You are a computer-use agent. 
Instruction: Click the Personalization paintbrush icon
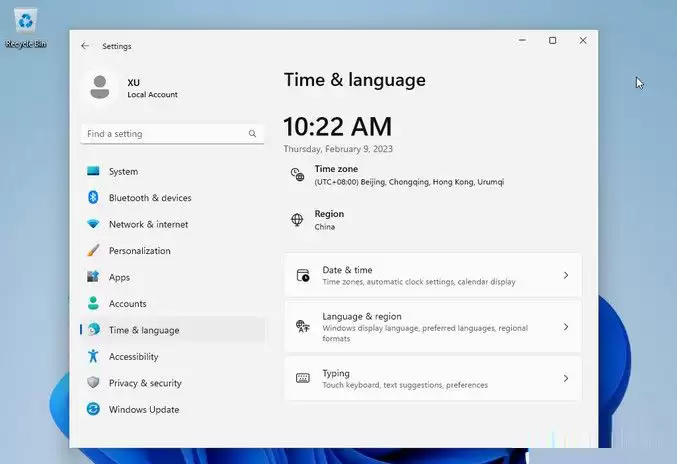[93, 250]
